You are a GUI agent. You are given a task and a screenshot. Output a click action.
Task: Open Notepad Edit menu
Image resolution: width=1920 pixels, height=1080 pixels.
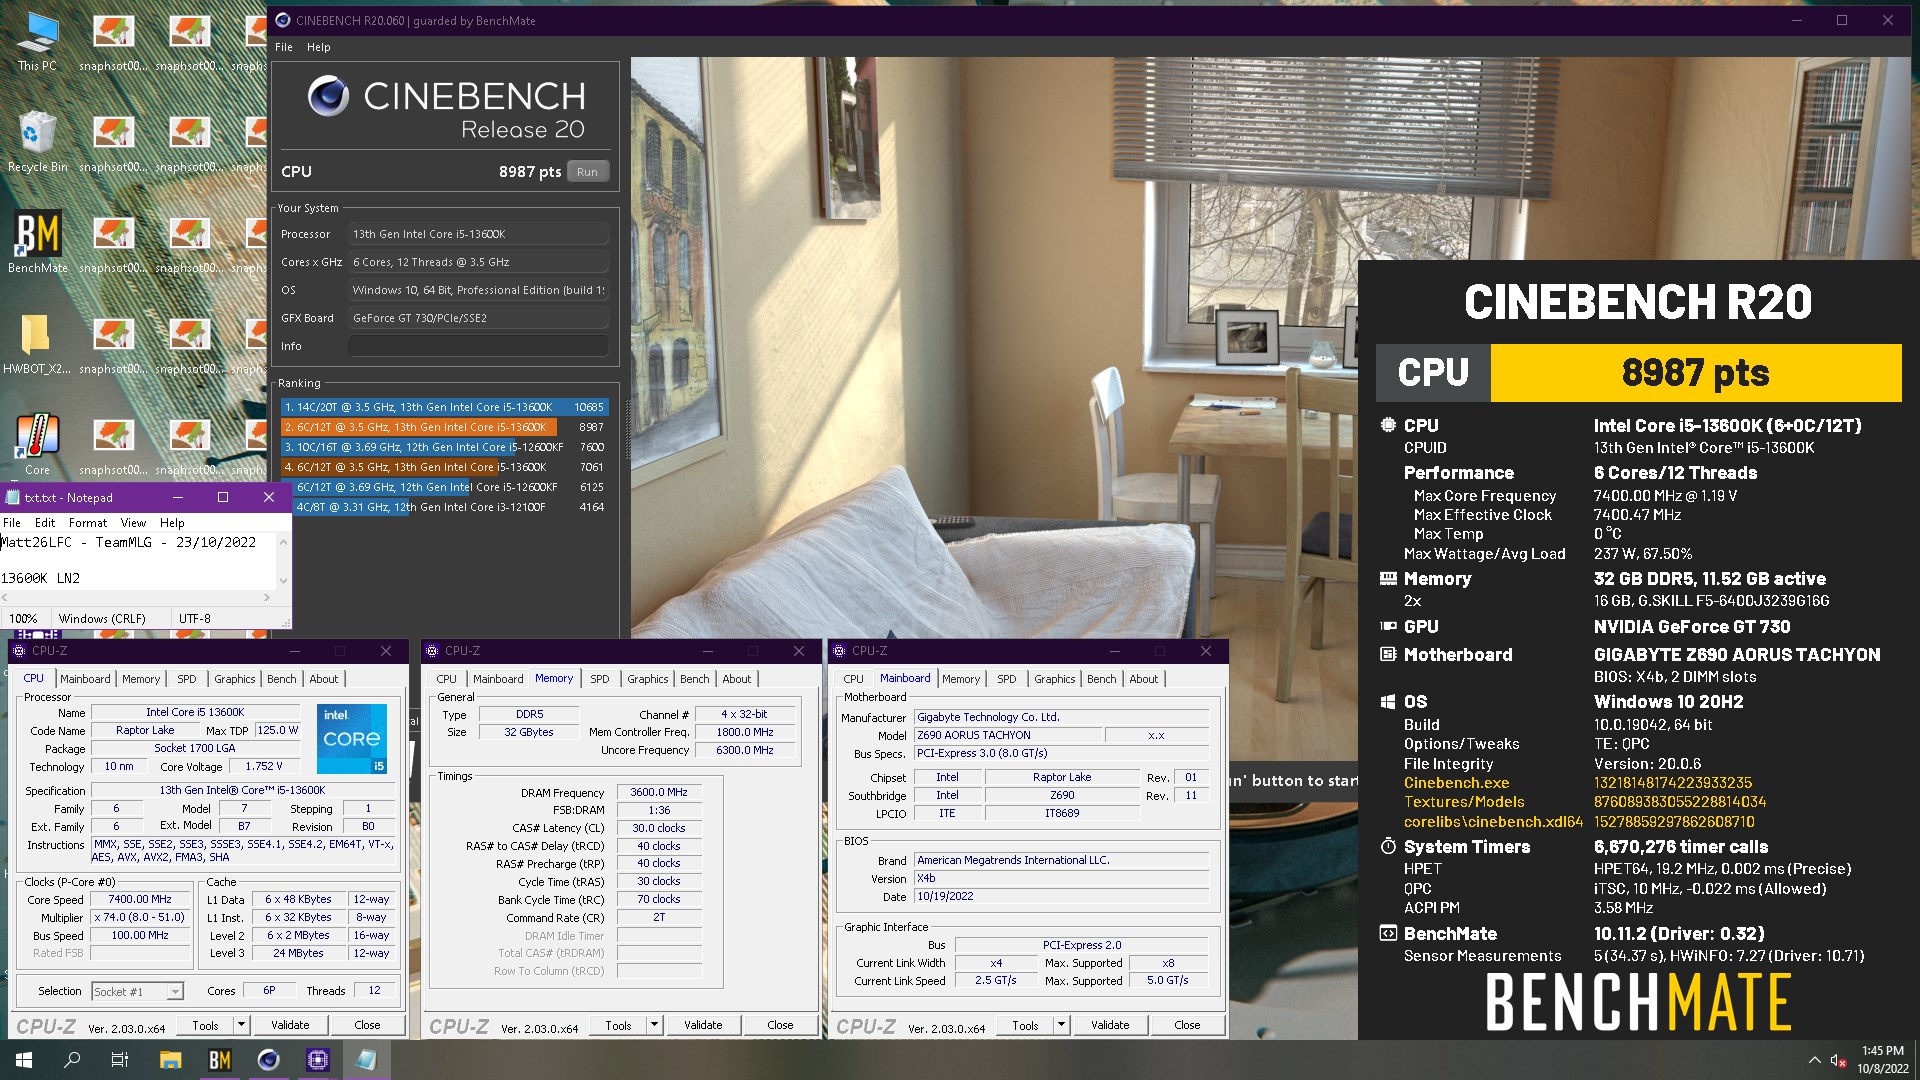pos(45,523)
